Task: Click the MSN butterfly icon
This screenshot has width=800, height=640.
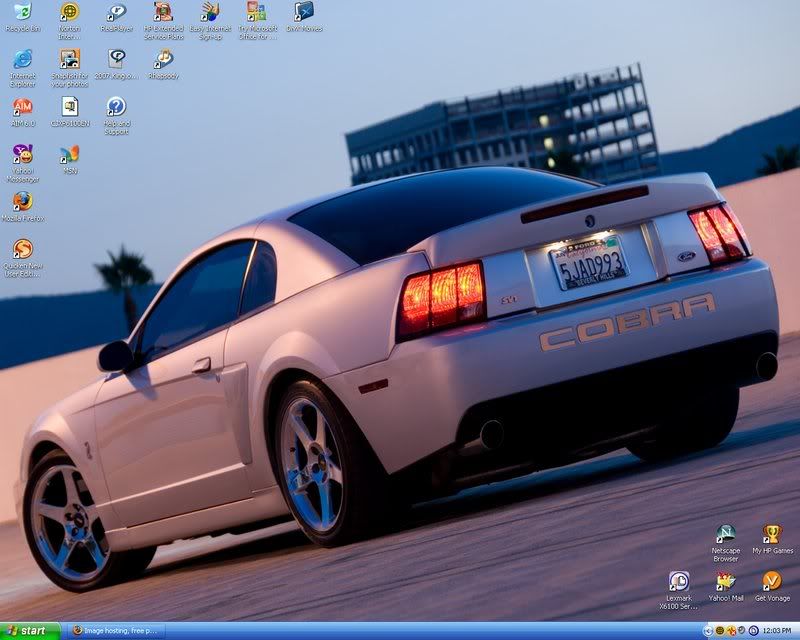Action: (69, 155)
